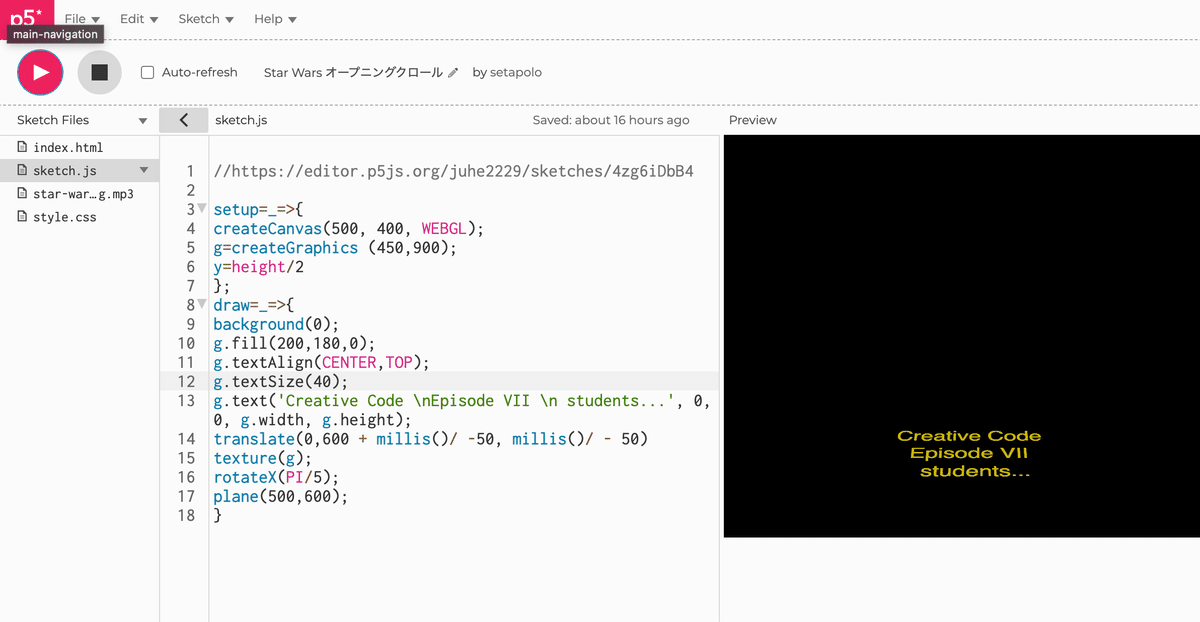Click the sketch.js tab title
Screen dimensions: 1200x622
pyautogui.click(x=241, y=120)
